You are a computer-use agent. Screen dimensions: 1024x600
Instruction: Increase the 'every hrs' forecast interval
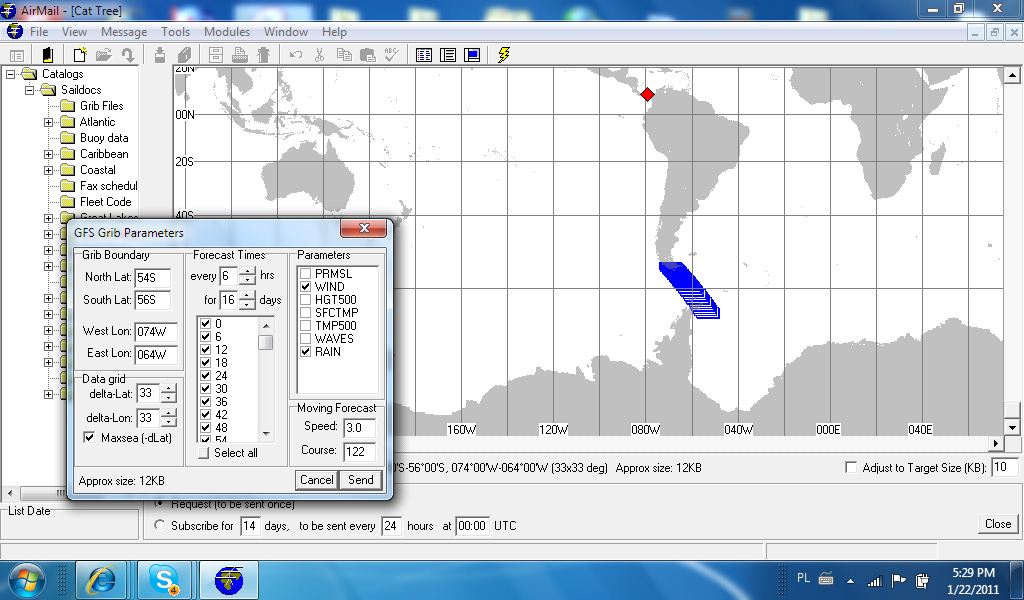247,272
